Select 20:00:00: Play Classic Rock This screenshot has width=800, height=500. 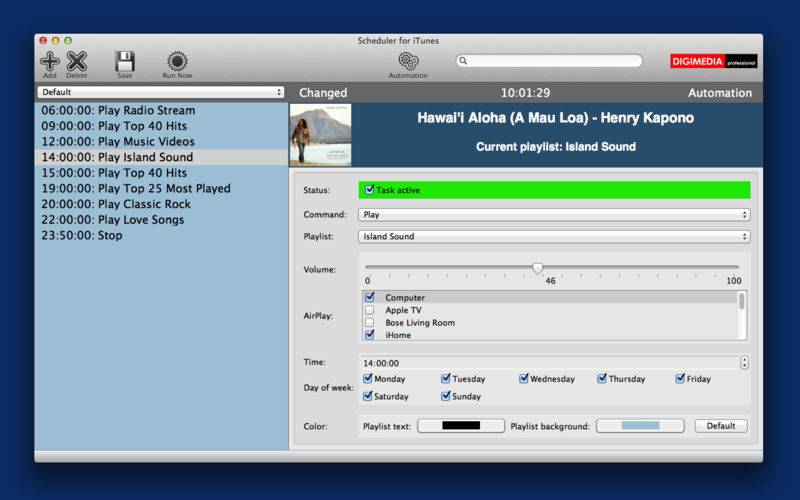click(x=161, y=204)
